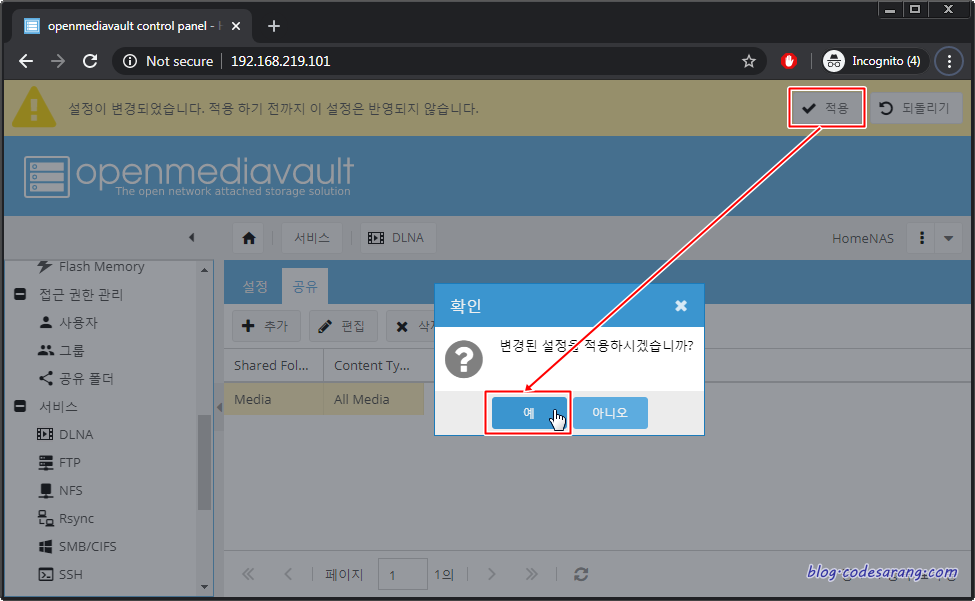Select the All Media cell
Viewport: 975px width, 601px height.
pos(373,399)
